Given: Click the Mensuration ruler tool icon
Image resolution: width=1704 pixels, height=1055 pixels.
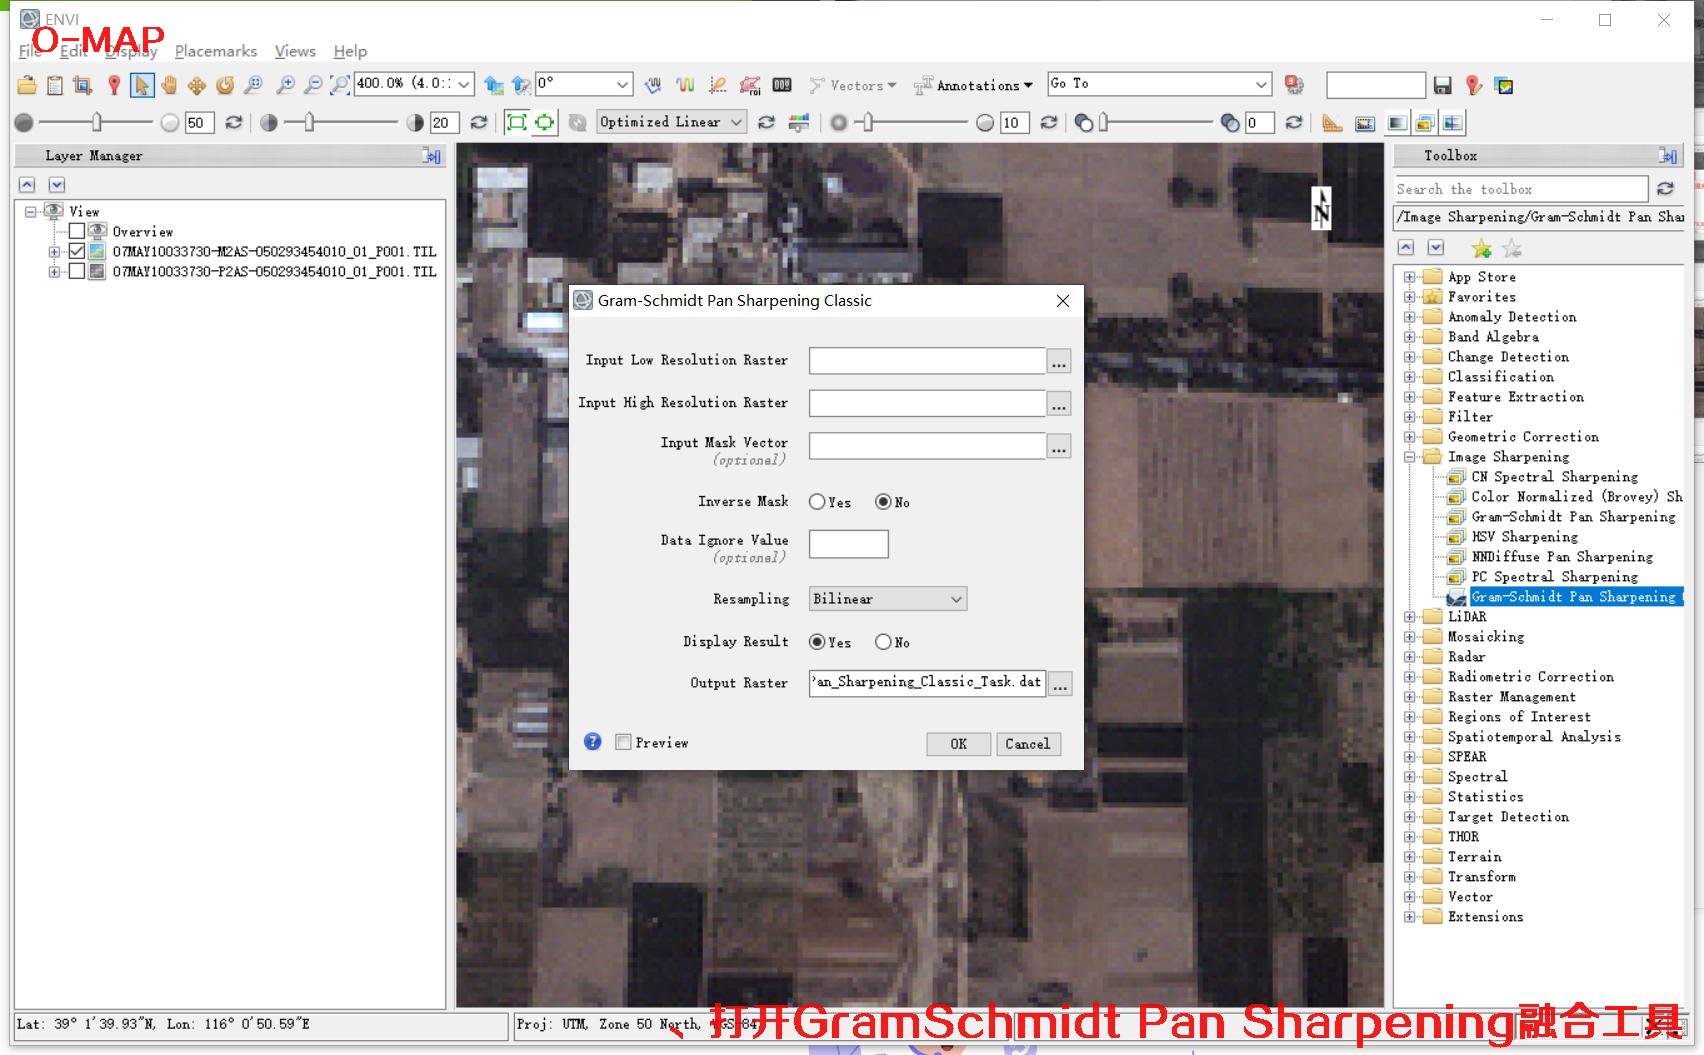Looking at the screenshot, I should click(1332, 123).
